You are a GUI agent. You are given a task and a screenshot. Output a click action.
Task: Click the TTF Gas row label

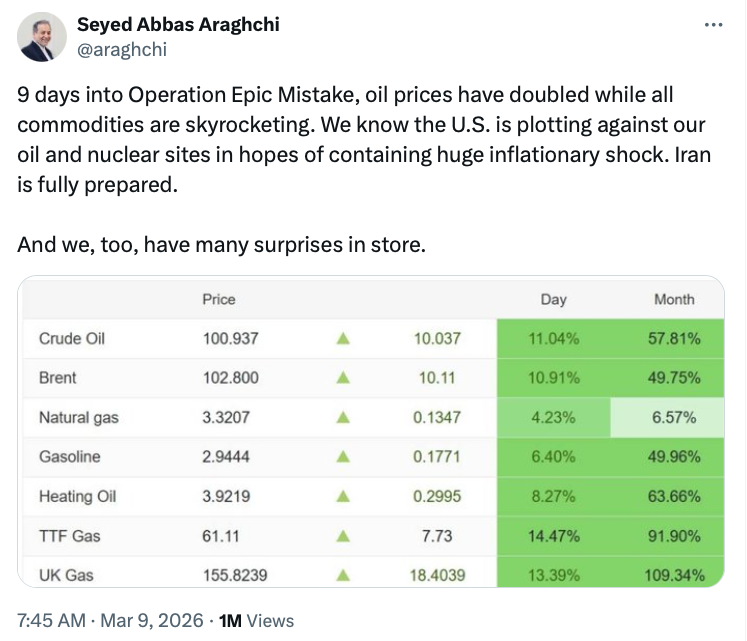pos(70,536)
